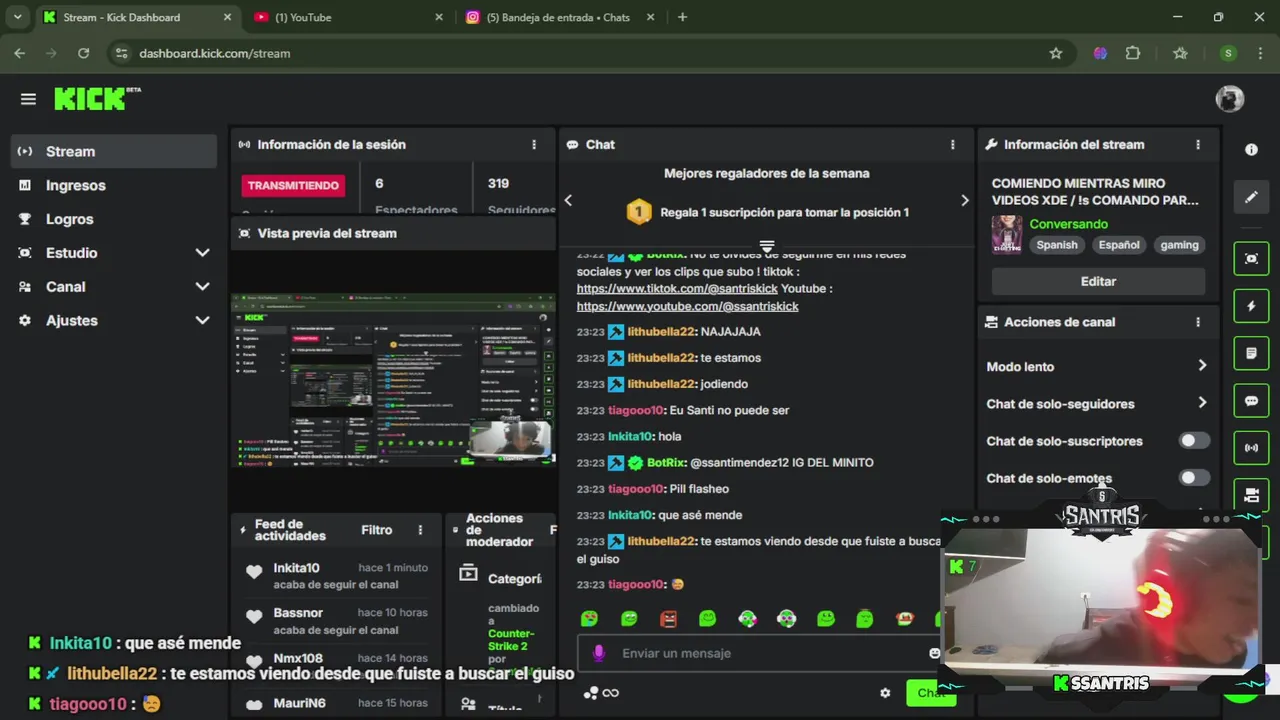
Task: Click the info icon in right toolbar
Action: 1251,150
